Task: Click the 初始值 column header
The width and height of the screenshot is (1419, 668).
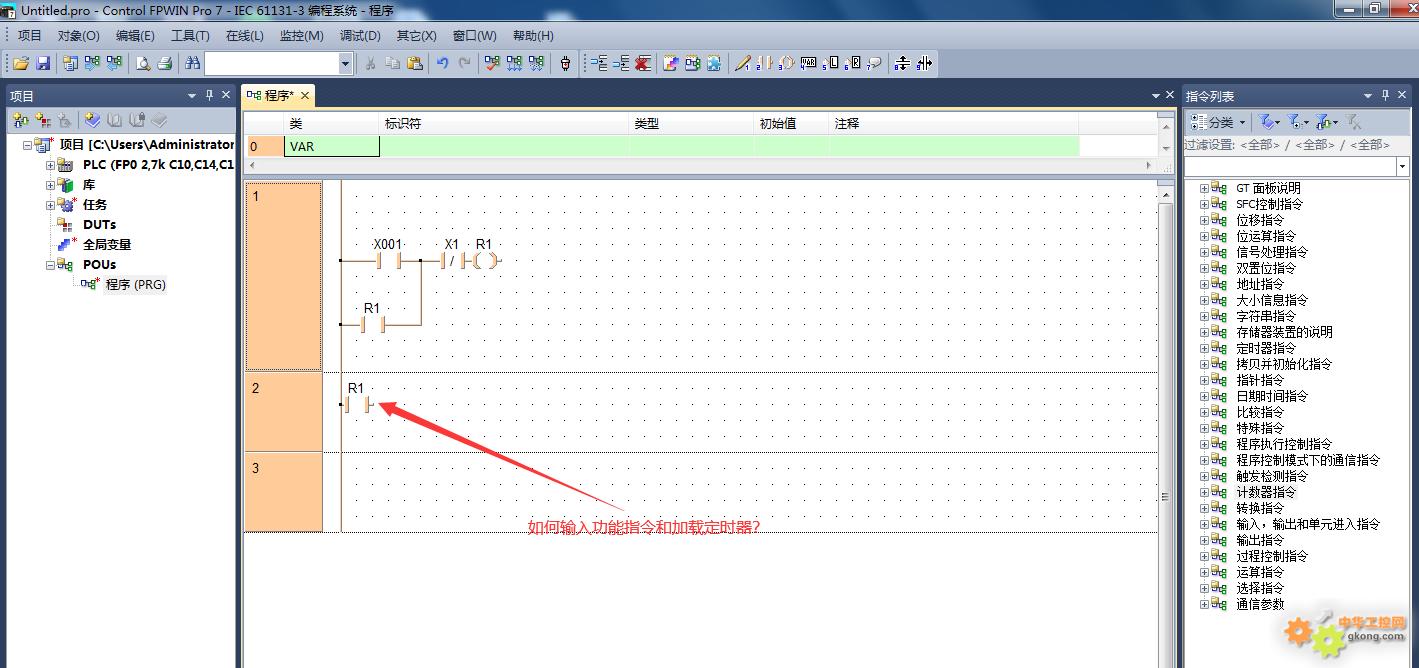Action: click(x=791, y=124)
